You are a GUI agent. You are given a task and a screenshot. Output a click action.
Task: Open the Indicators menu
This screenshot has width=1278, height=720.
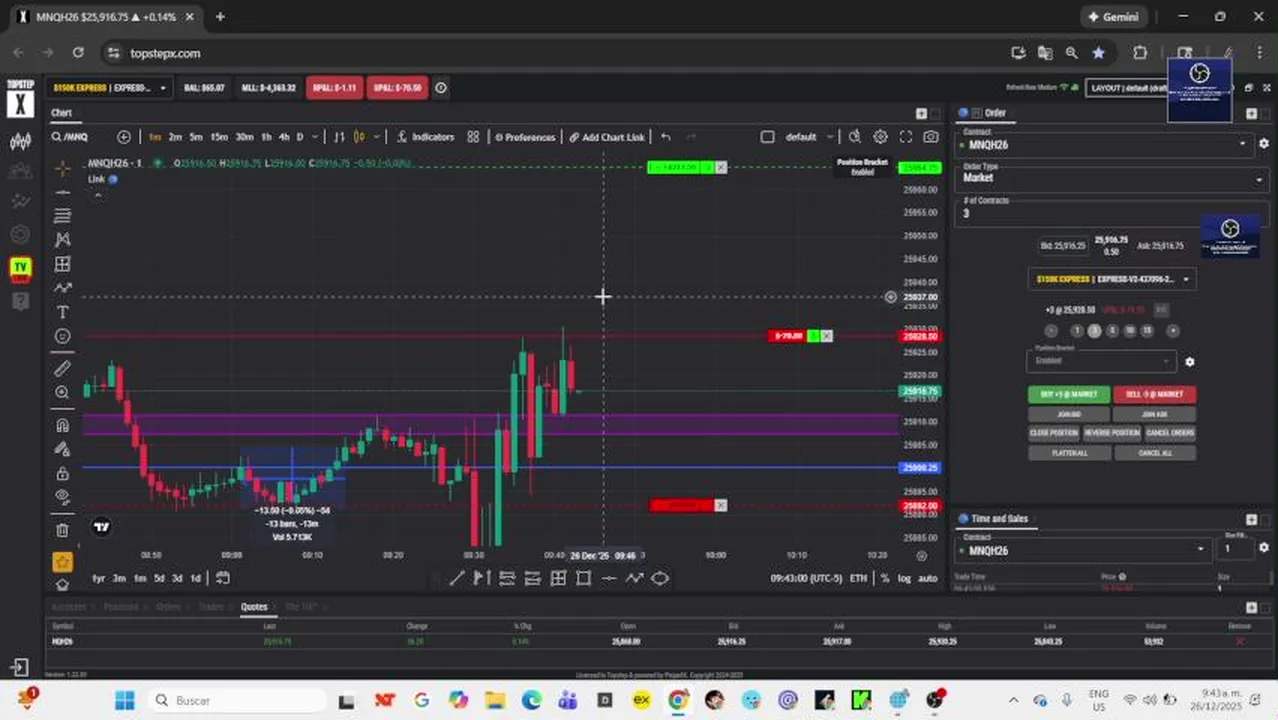425,137
